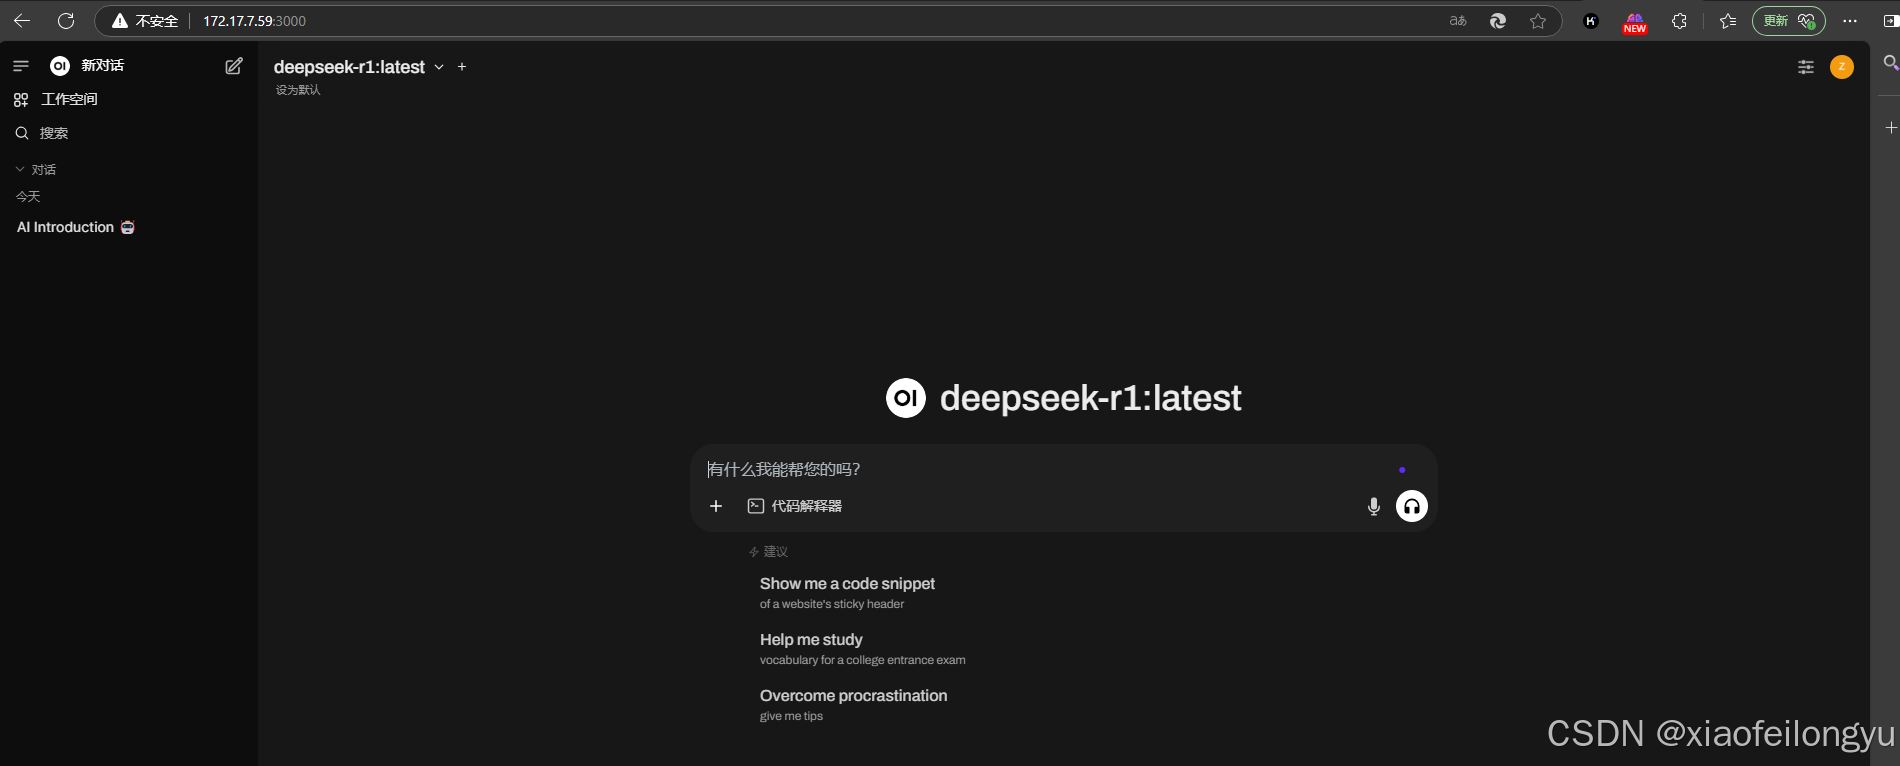
Task: Add this page to favorites with the star icon
Action: (x=1538, y=21)
